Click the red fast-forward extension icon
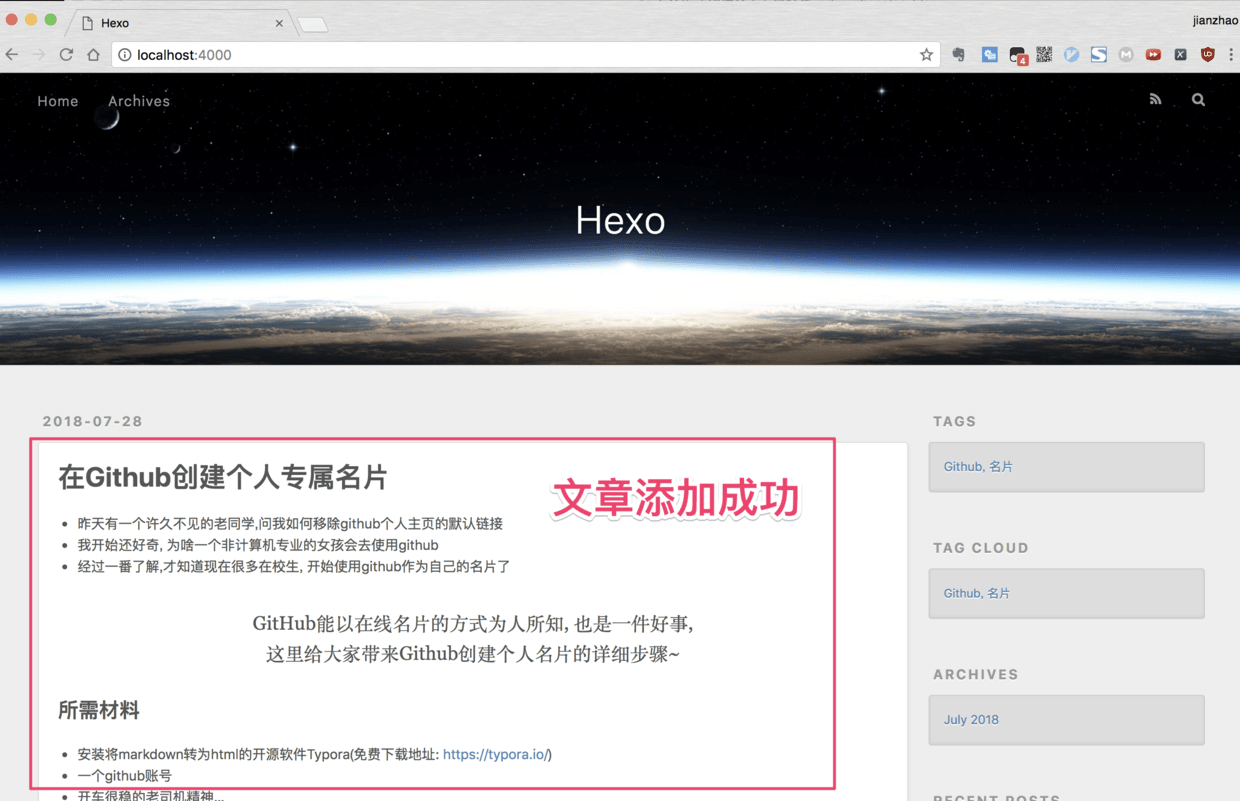 (1153, 55)
